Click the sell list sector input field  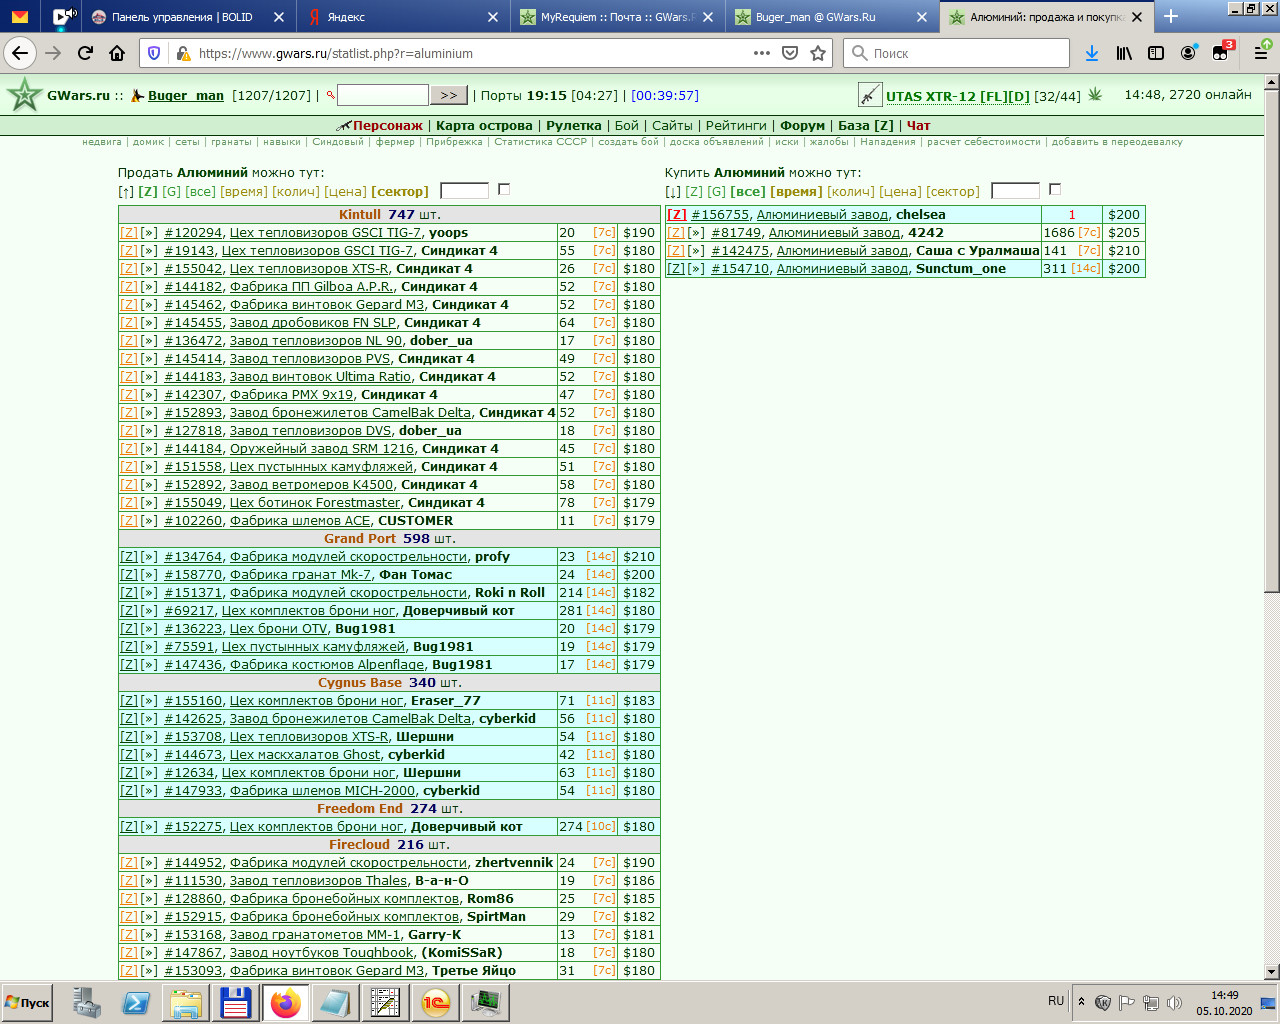pos(464,190)
